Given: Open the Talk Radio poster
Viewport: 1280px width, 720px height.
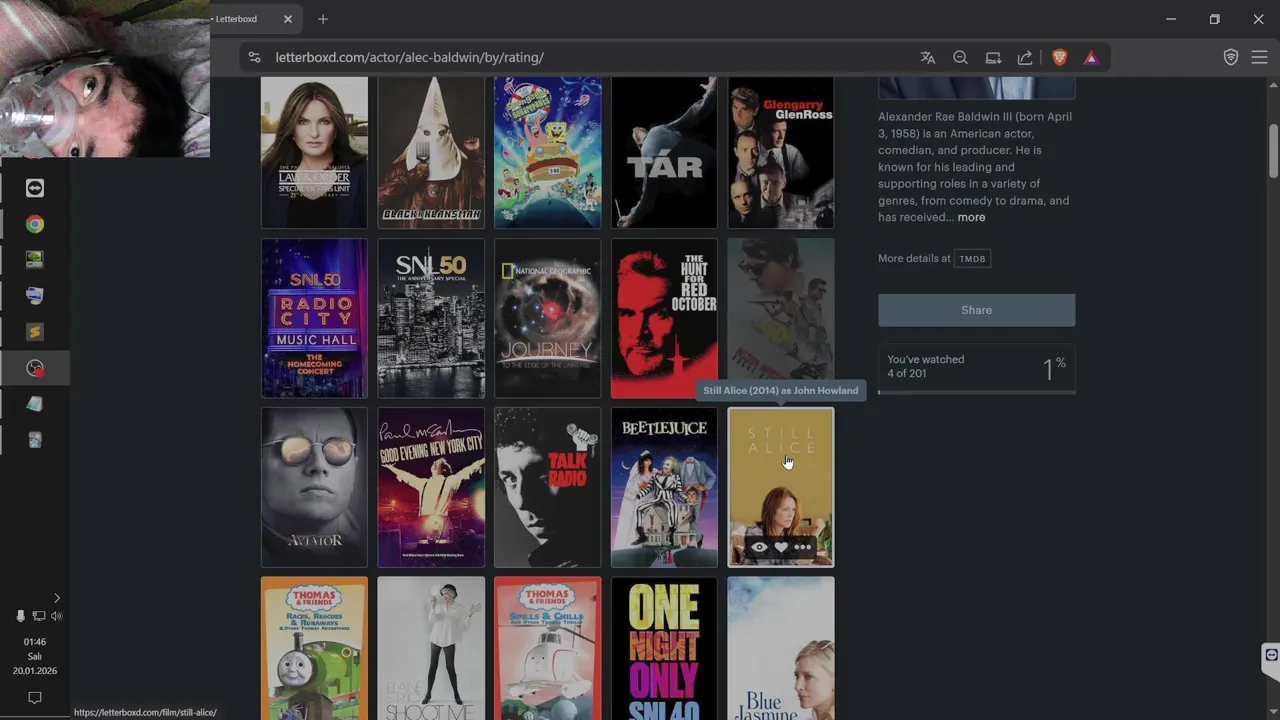Looking at the screenshot, I should click(x=548, y=487).
